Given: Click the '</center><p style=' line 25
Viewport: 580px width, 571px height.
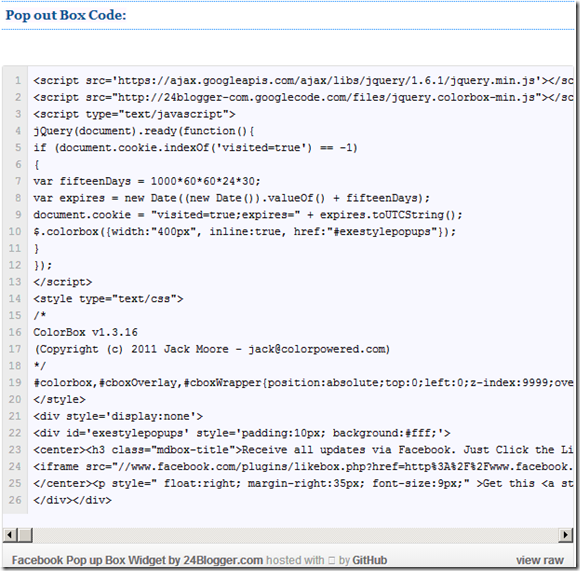Looking at the screenshot, I should (303, 483).
